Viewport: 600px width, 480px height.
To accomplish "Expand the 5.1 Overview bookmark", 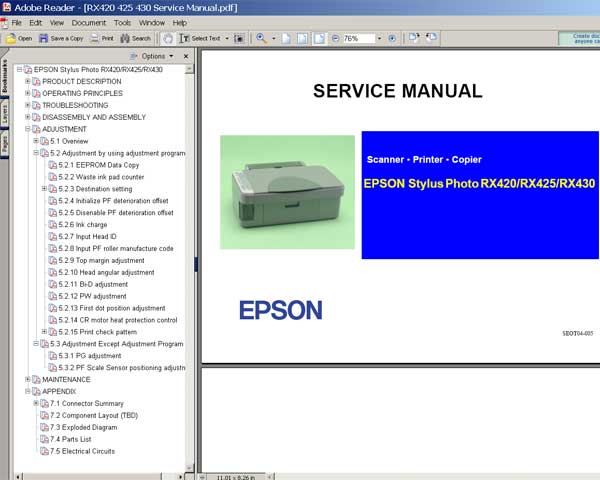I will 36,141.
